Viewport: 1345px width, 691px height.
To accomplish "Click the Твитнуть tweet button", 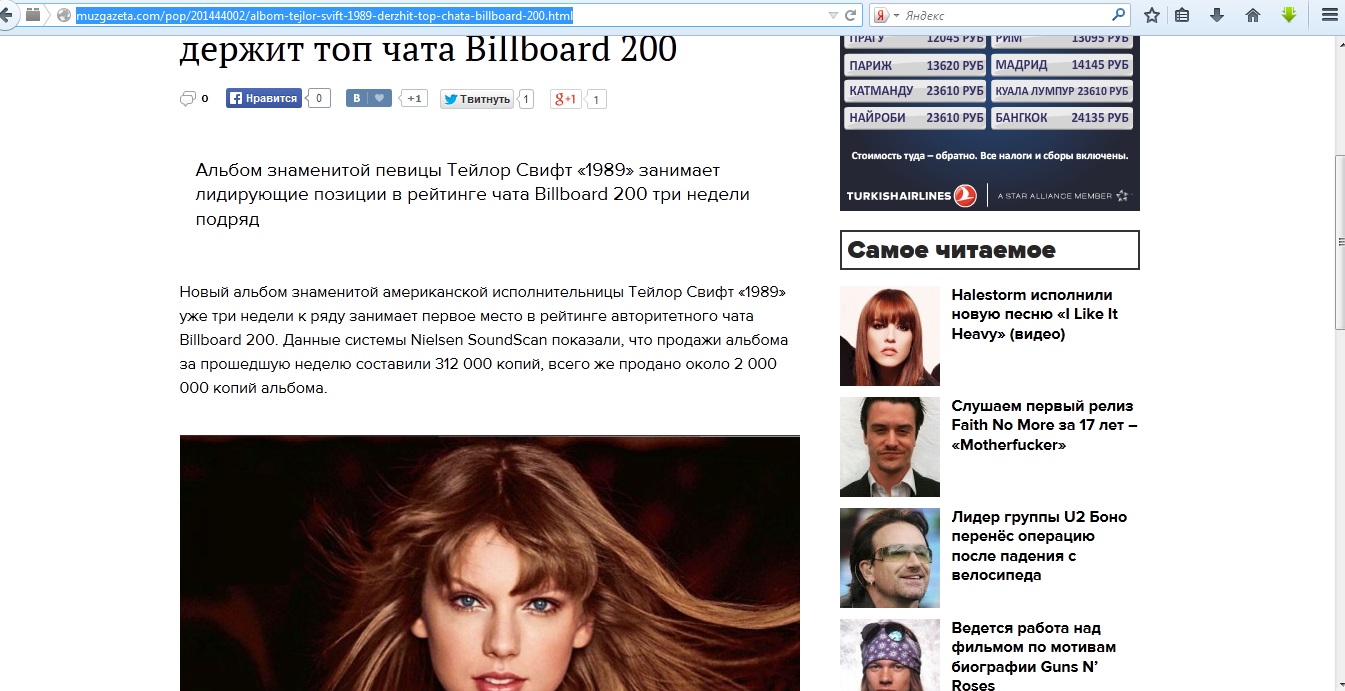I will 477,99.
